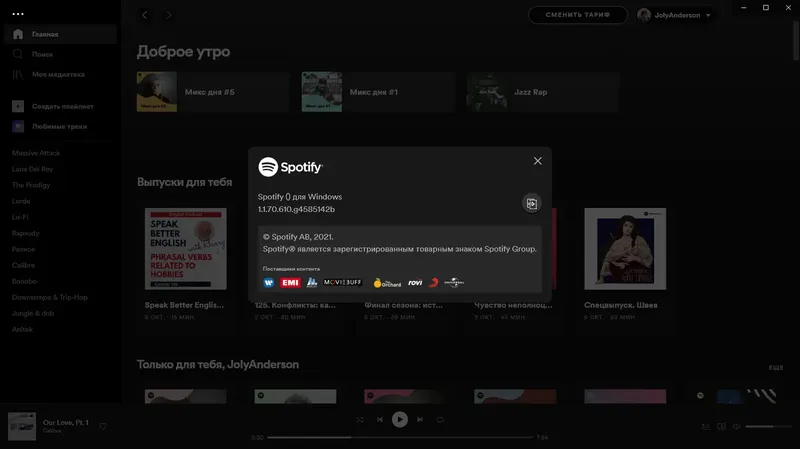Open Lorde playlist in sidebar
Viewport: 800px width, 449px height.
[x=21, y=201]
